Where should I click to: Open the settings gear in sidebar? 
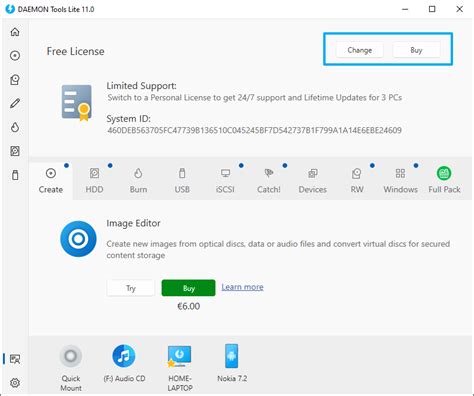pos(15,383)
